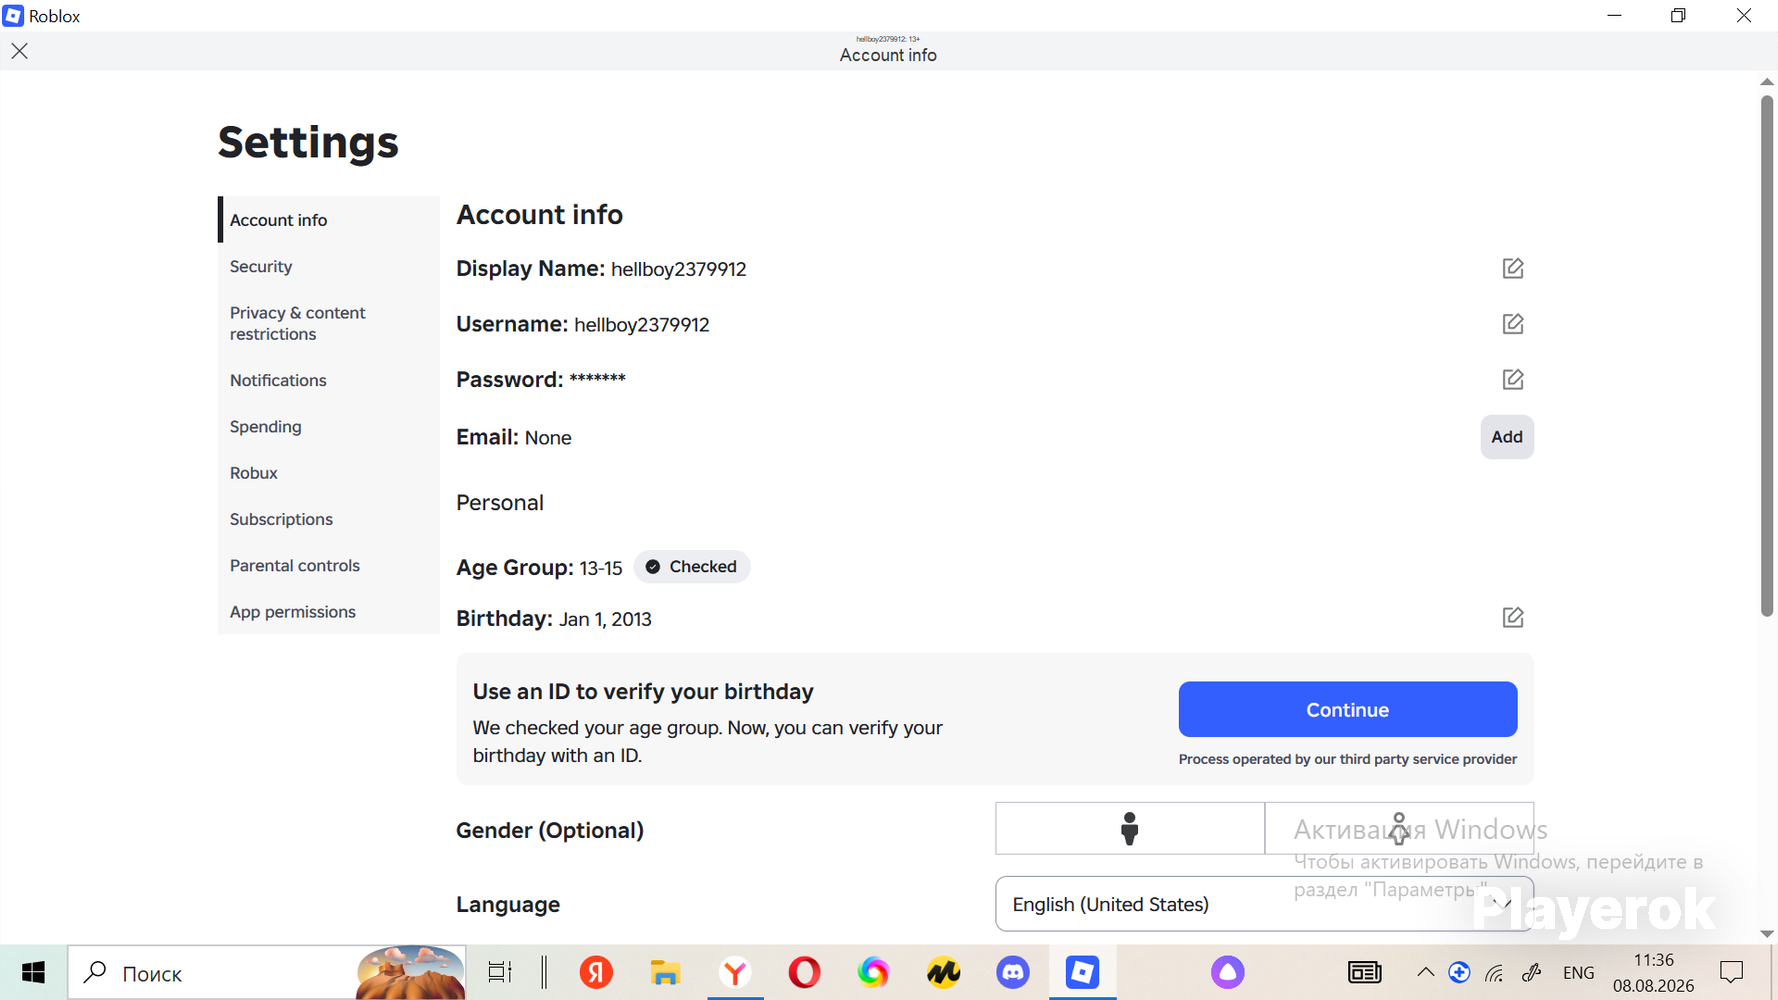Screen dimensions: 1778x1000
Task: Open Privacy & content restrictions settings
Action: pyautogui.click(x=329, y=323)
